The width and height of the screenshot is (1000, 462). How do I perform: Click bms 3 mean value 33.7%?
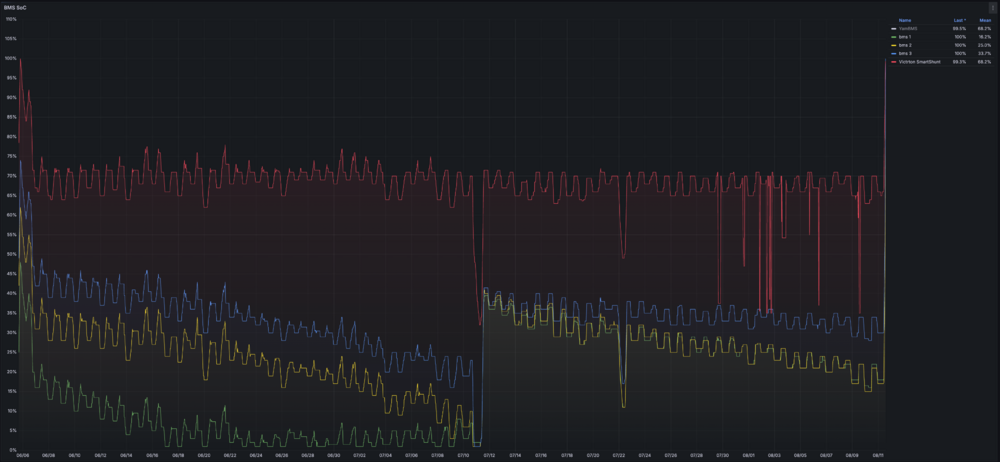[x=986, y=54]
